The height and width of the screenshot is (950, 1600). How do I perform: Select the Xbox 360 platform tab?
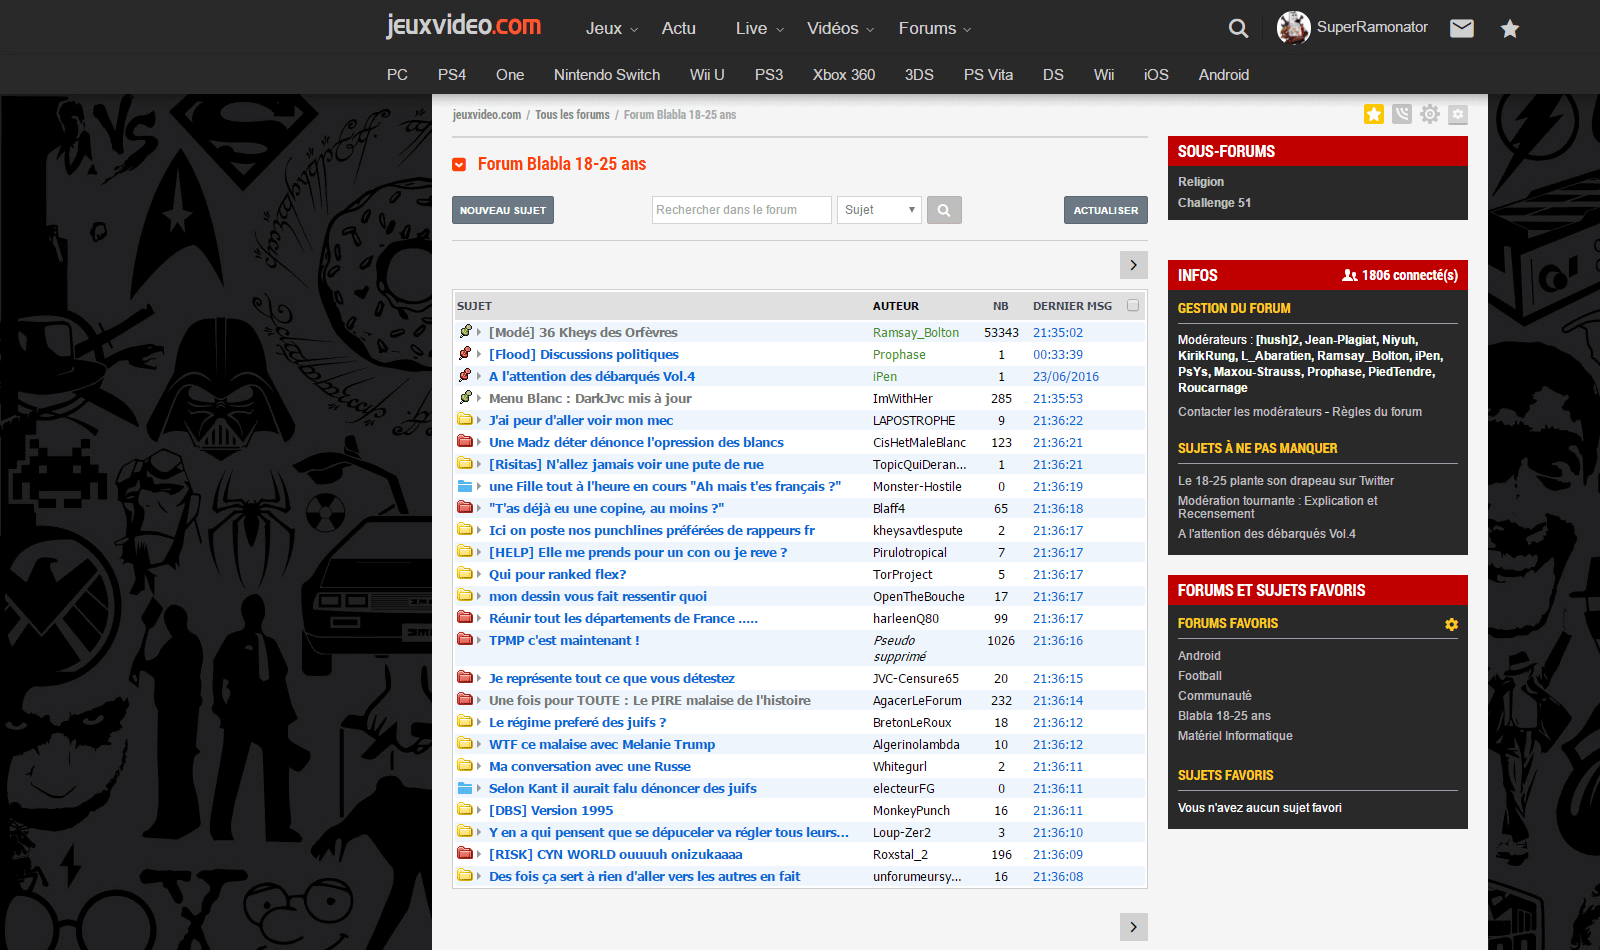pyautogui.click(x=844, y=75)
